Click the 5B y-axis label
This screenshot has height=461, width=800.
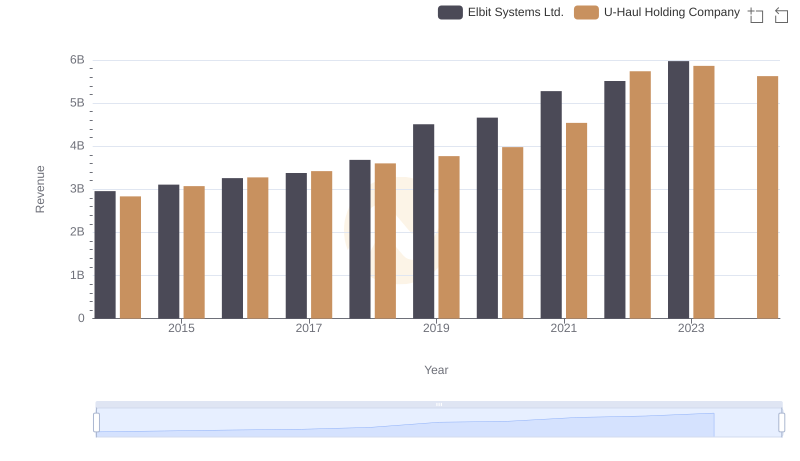click(77, 103)
